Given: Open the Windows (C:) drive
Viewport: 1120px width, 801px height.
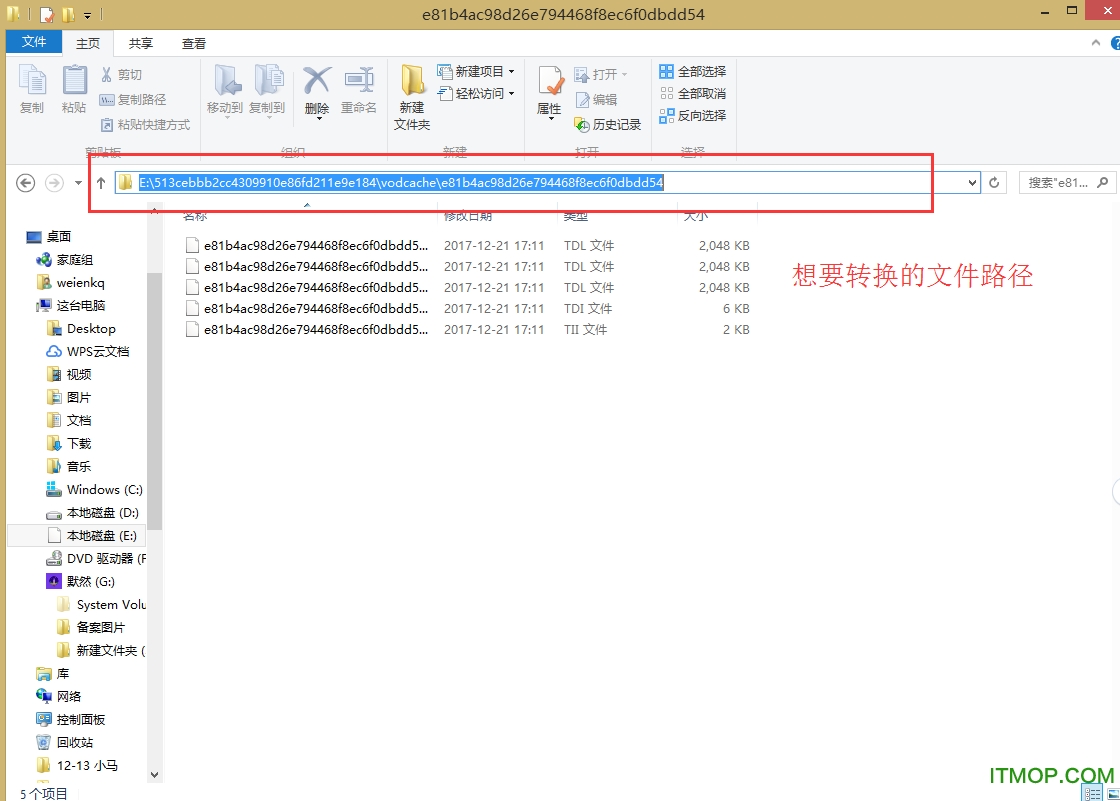Looking at the screenshot, I should click(94, 489).
